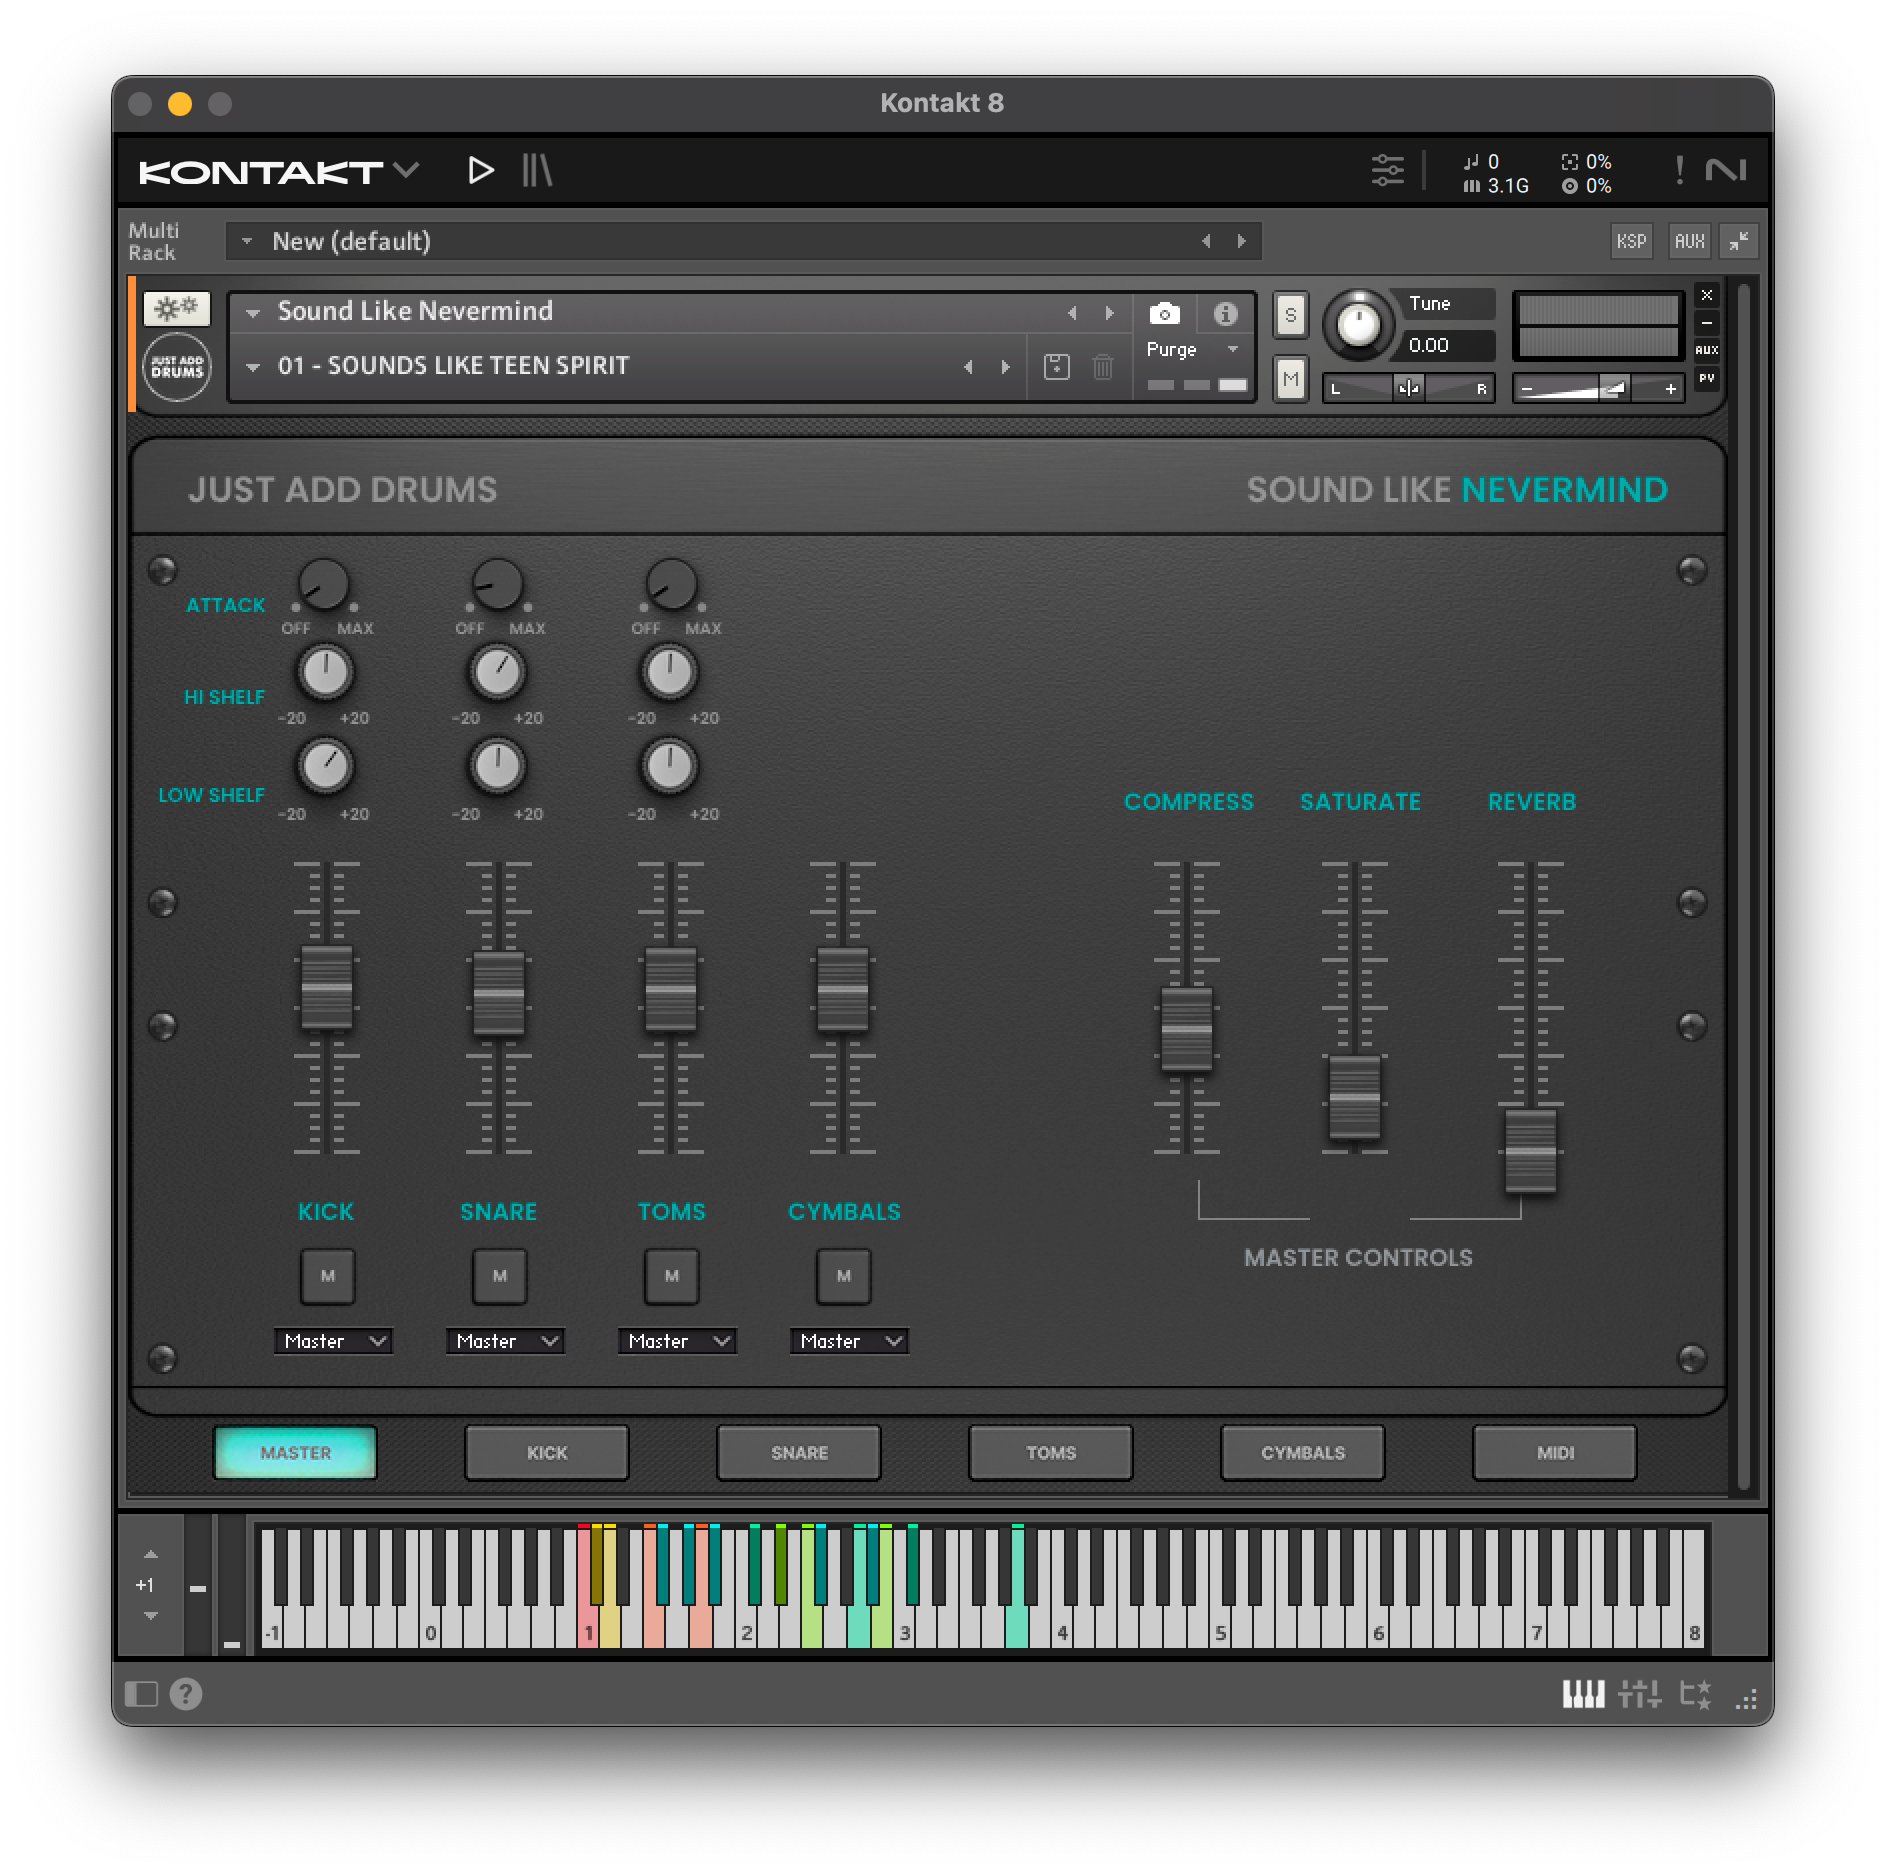Click the Just Add Drums logo badge
The image size is (1886, 1874).
point(177,367)
